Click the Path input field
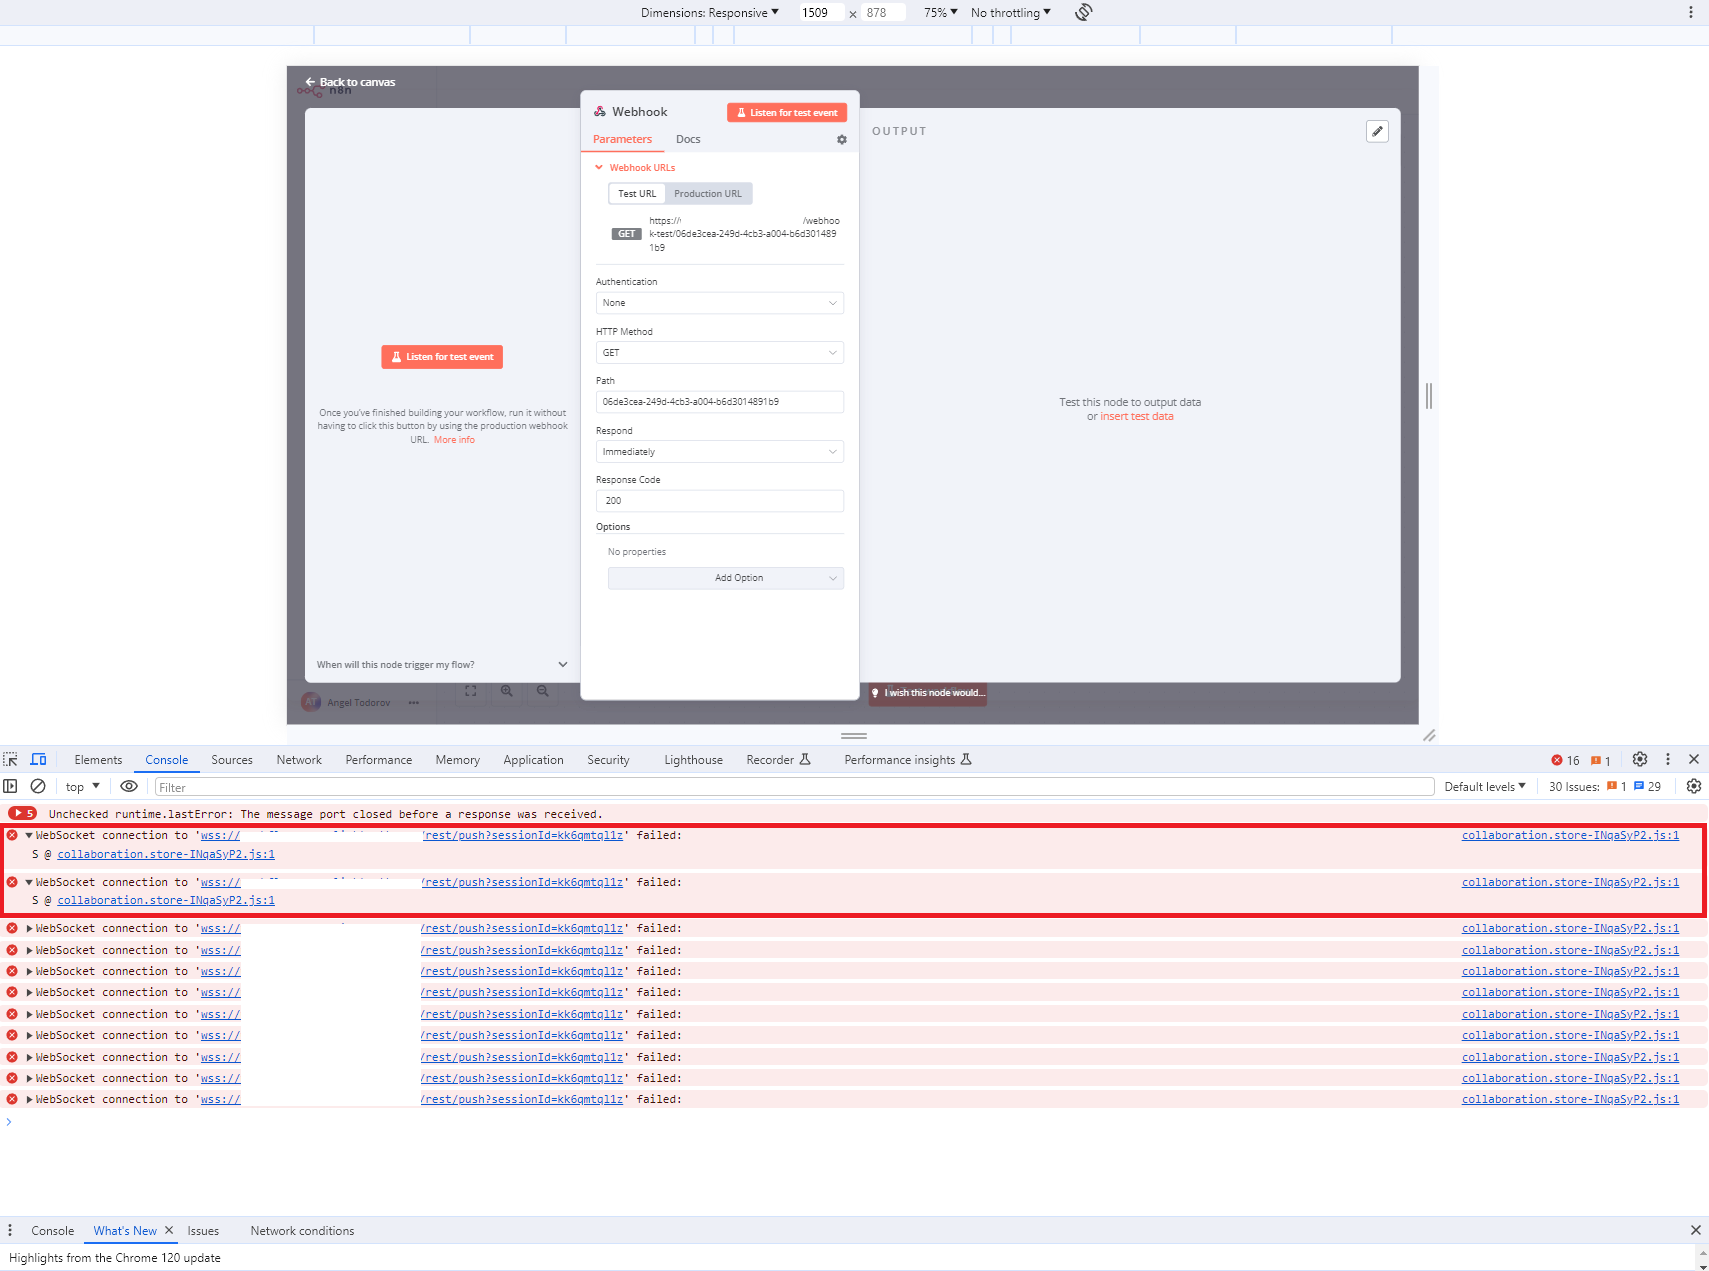Image resolution: width=1709 pixels, height=1271 pixels. tap(720, 402)
